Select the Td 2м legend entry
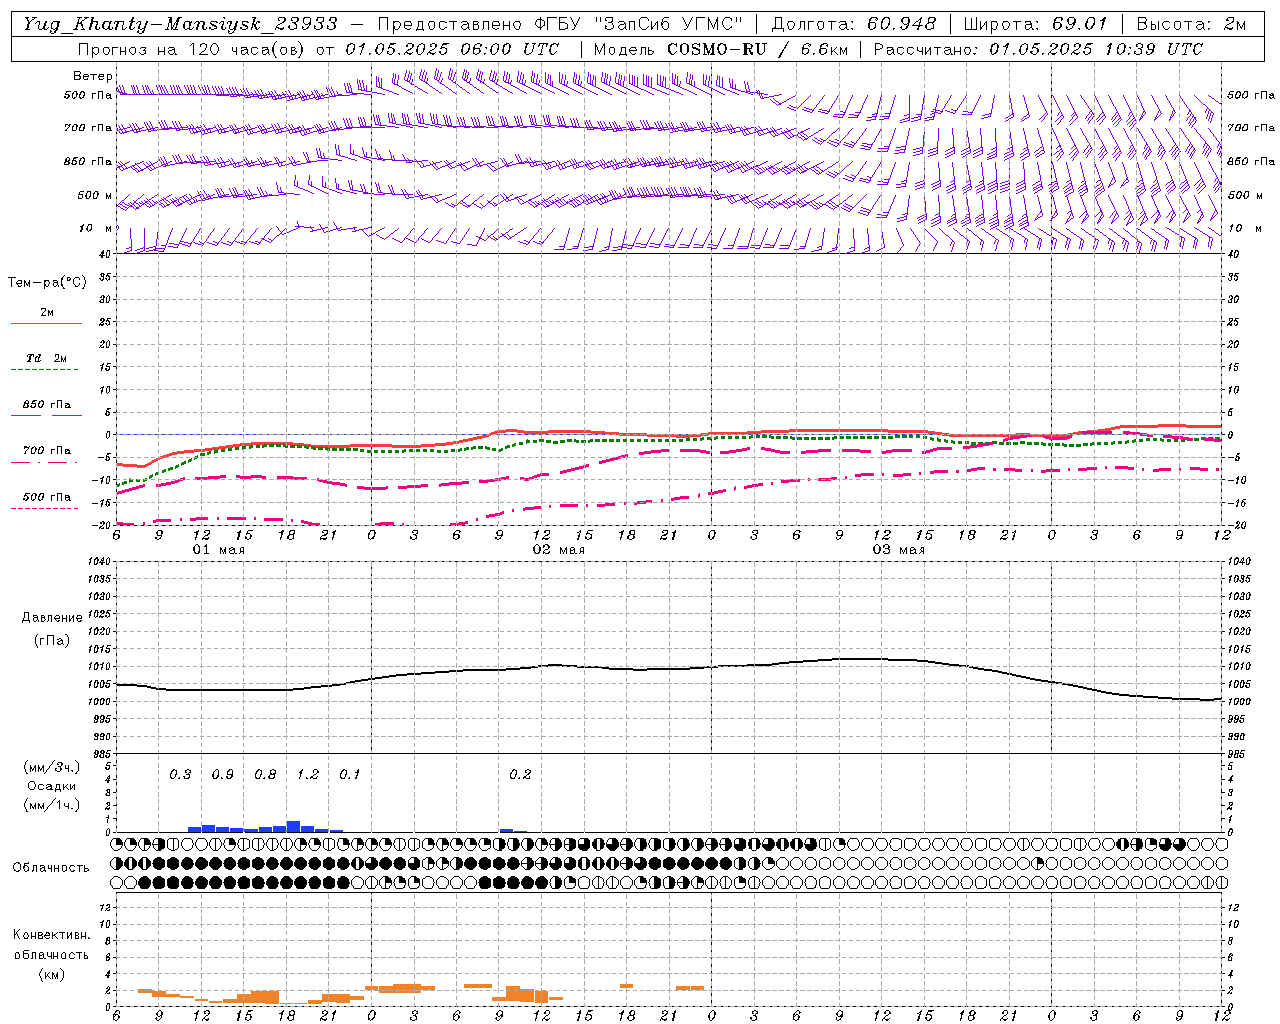Screen dimensions: 1280x1024 [46, 358]
